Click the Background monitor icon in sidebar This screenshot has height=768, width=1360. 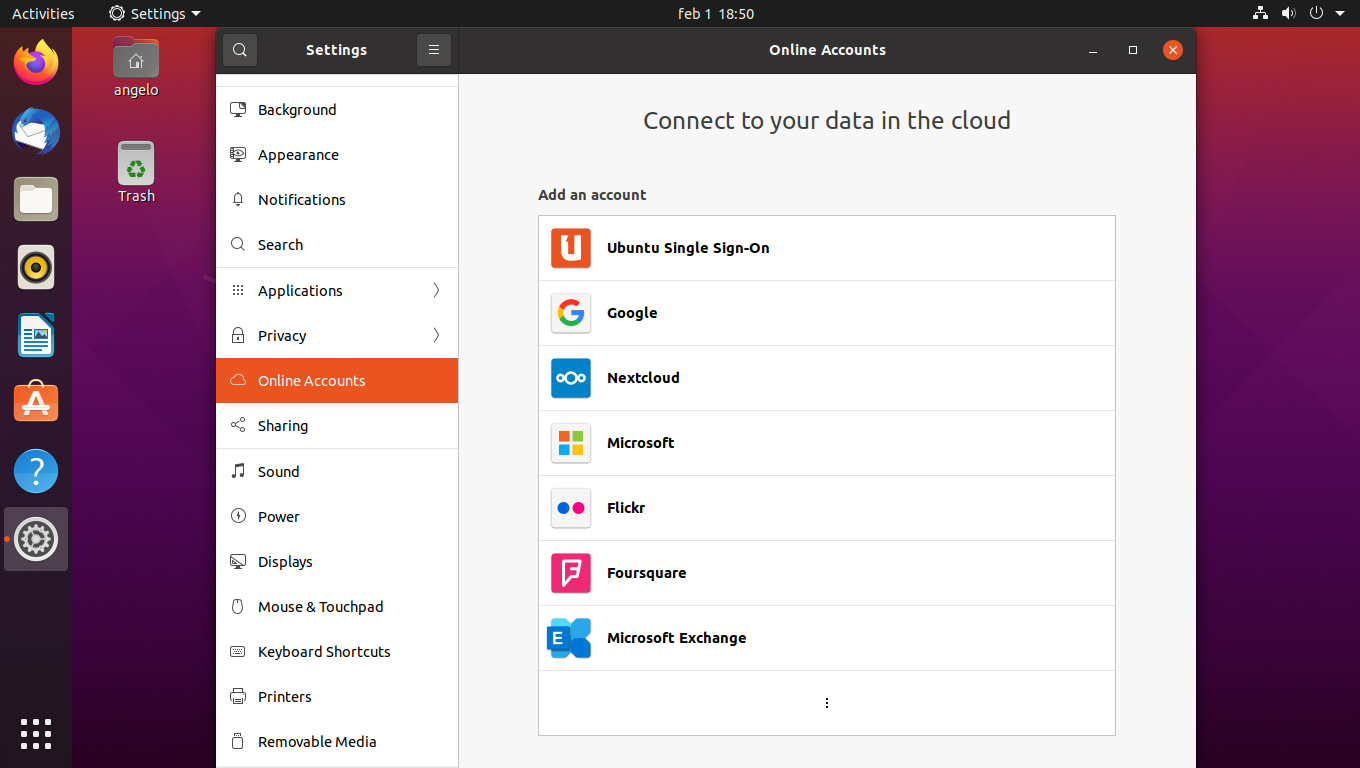pos(238,110)
